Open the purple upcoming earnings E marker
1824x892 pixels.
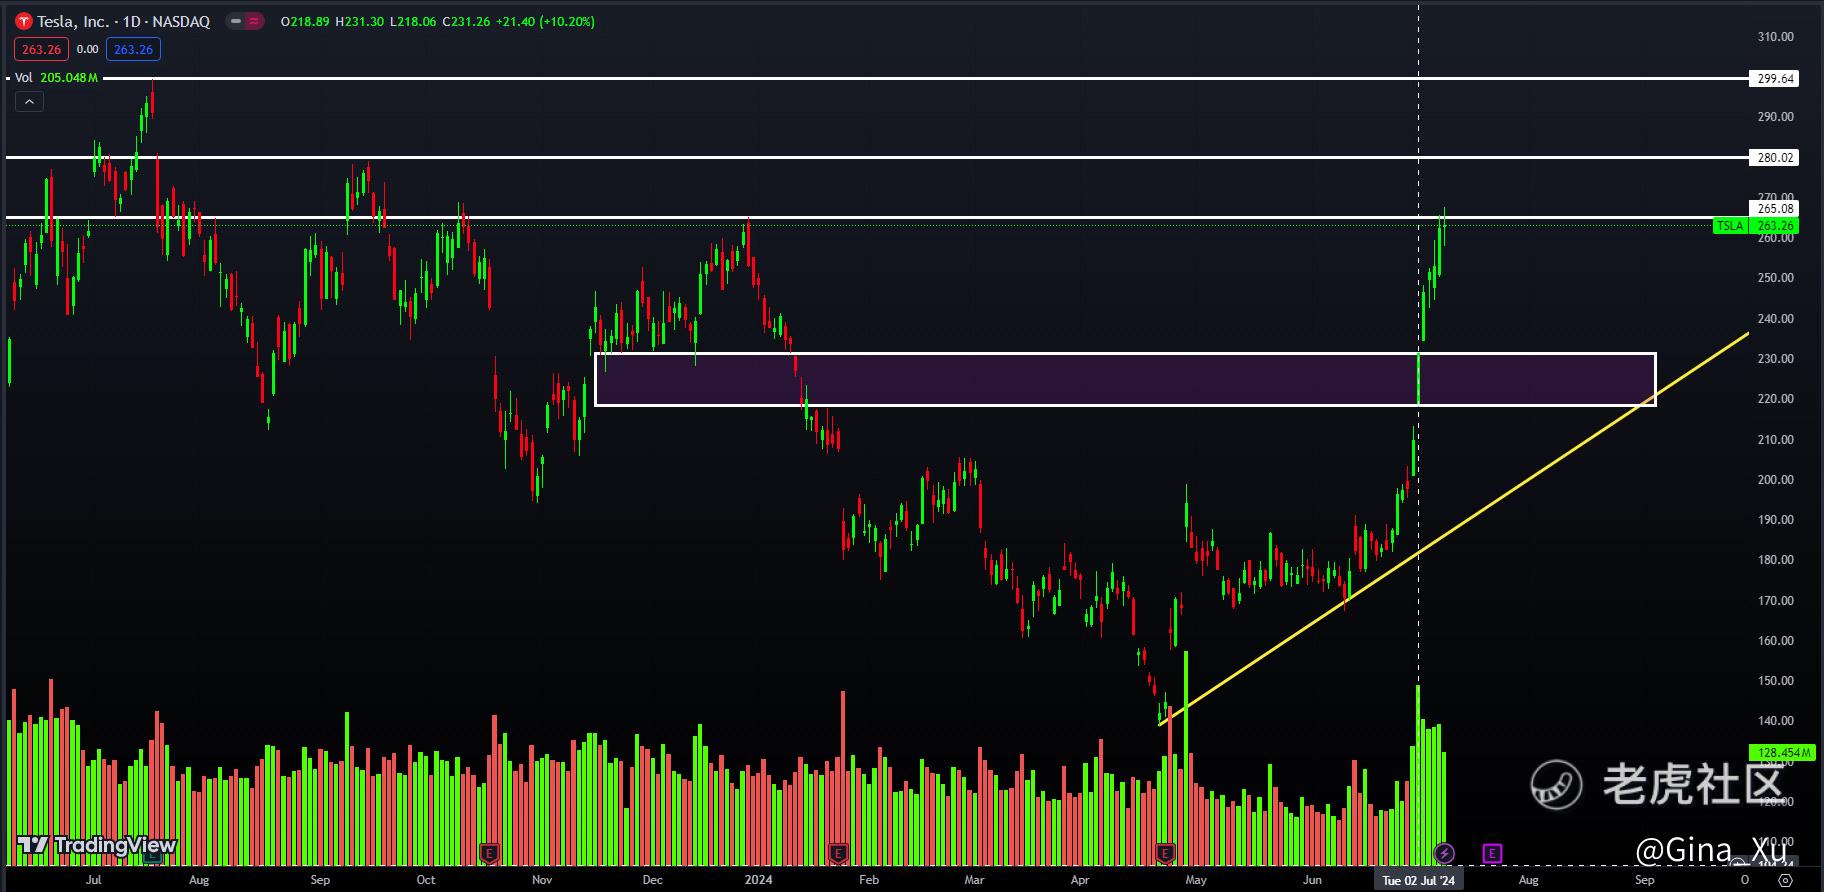tap(1492, 853)
